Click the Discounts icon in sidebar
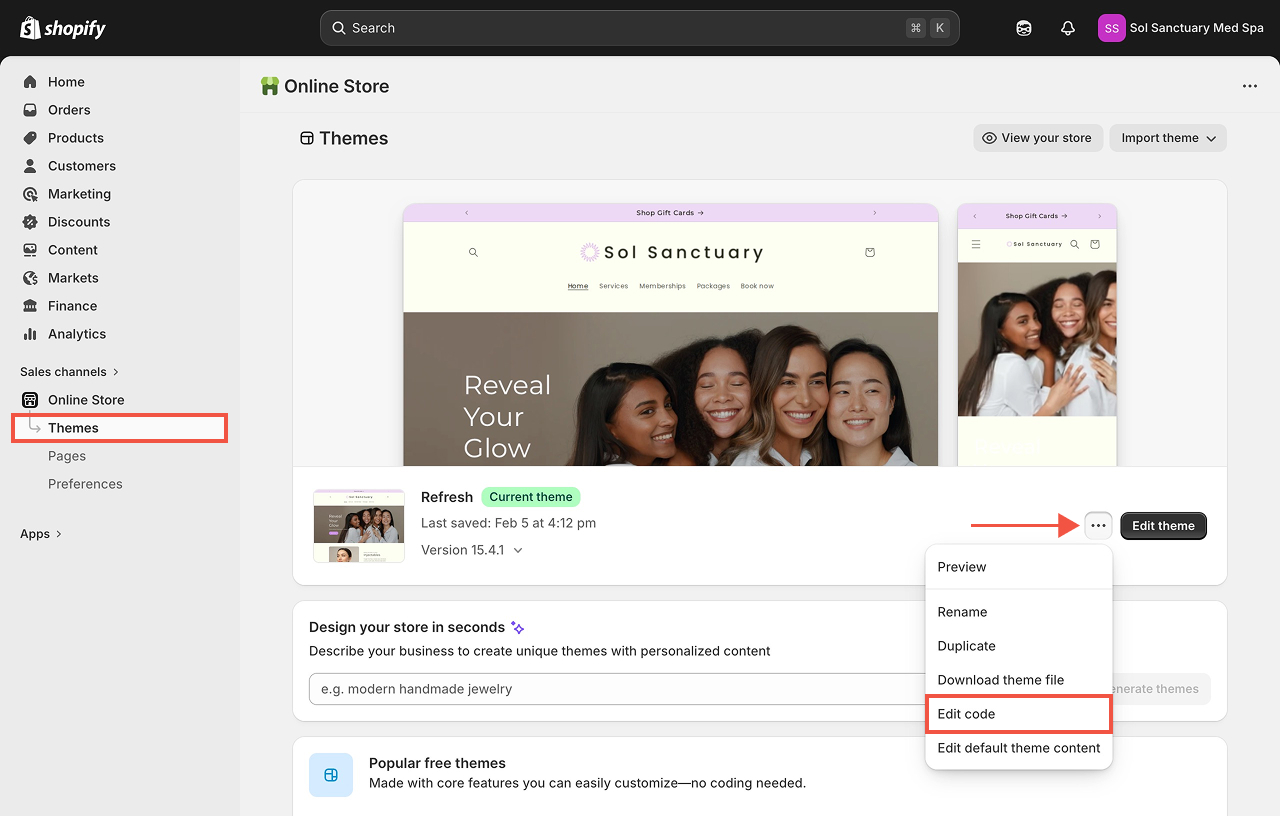 point(30,222)
